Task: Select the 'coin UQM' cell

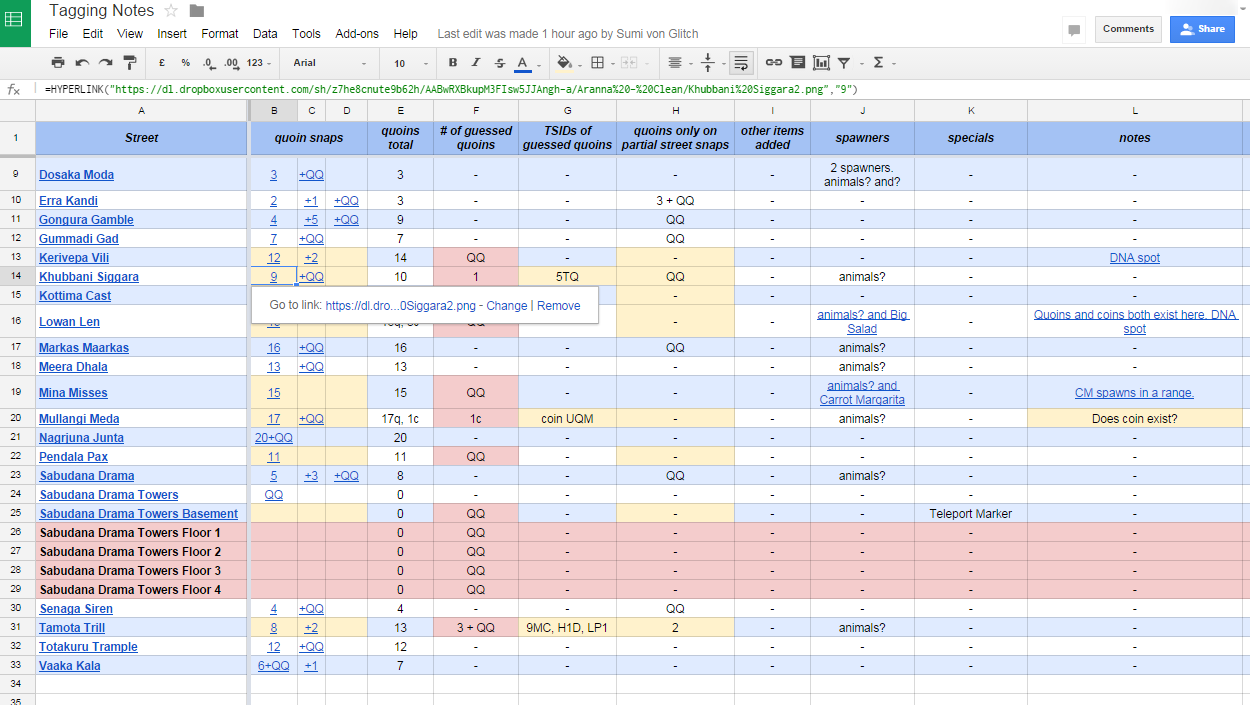Action: pos(567,419)
